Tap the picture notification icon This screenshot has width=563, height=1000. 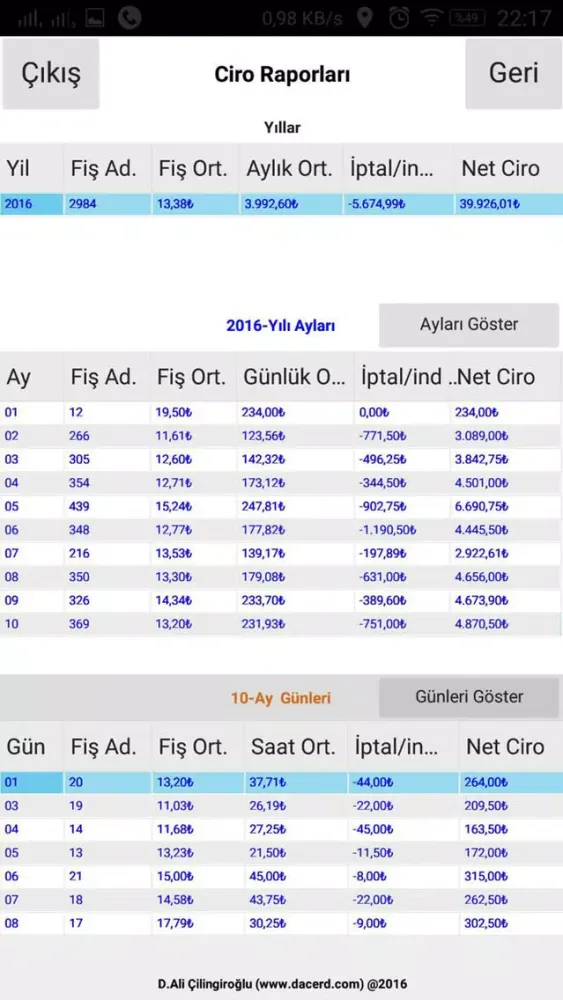(x=94, y=18)
